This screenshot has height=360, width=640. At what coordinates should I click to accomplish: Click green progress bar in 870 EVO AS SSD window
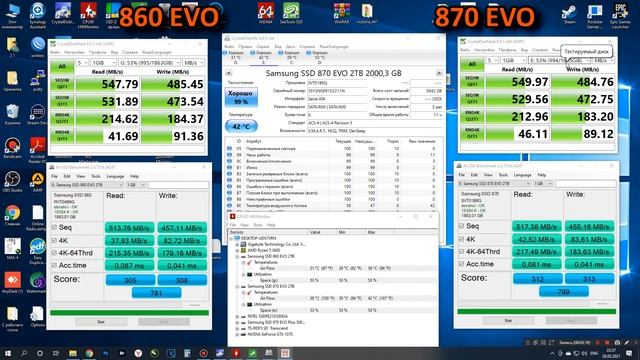(536, 311)
